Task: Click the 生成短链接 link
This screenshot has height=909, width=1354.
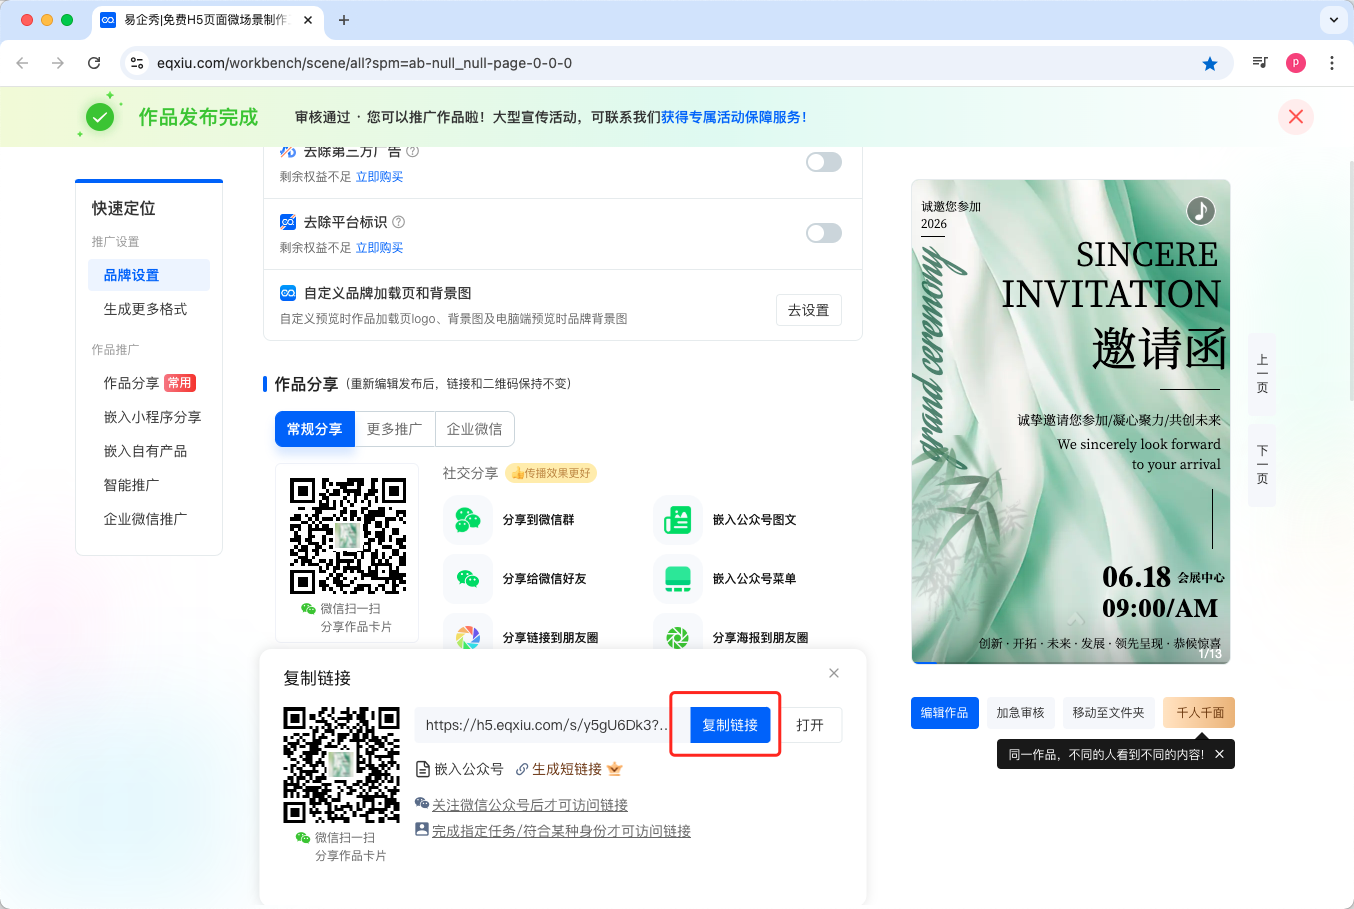Action: pyautogui.click(x=566, y=769)
